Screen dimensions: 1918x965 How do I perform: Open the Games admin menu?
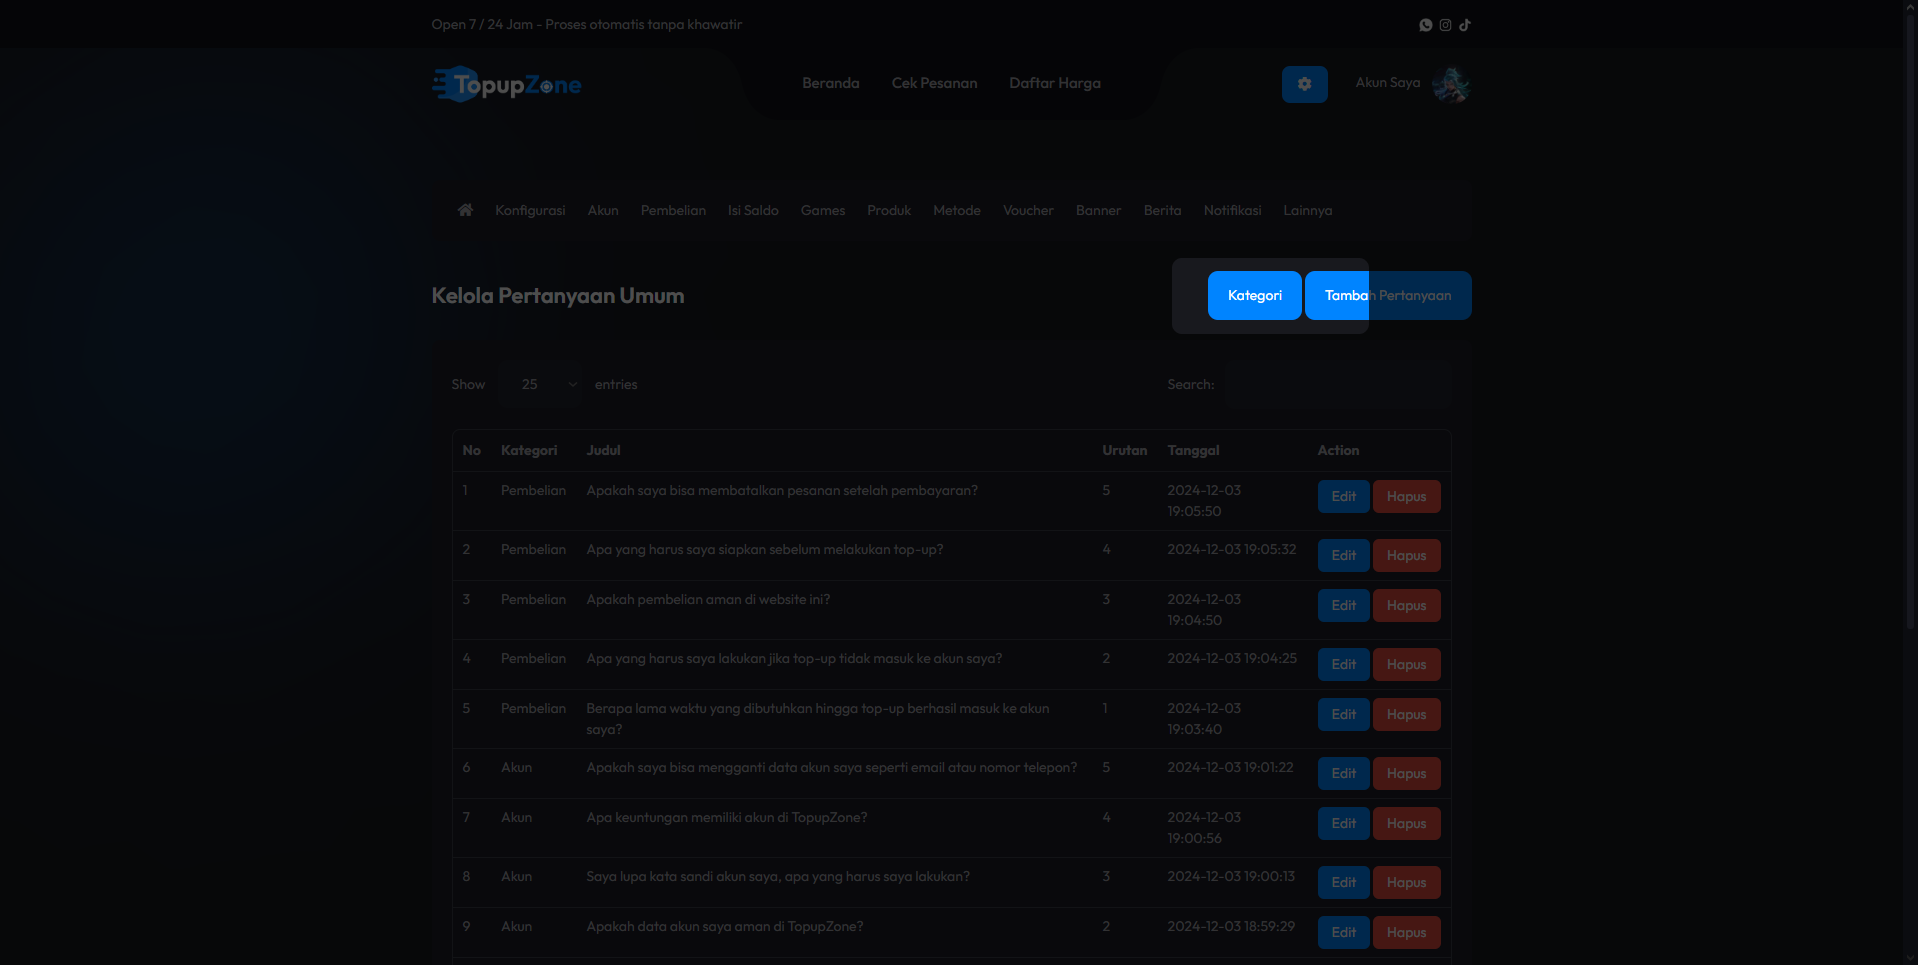click(823, 210)
